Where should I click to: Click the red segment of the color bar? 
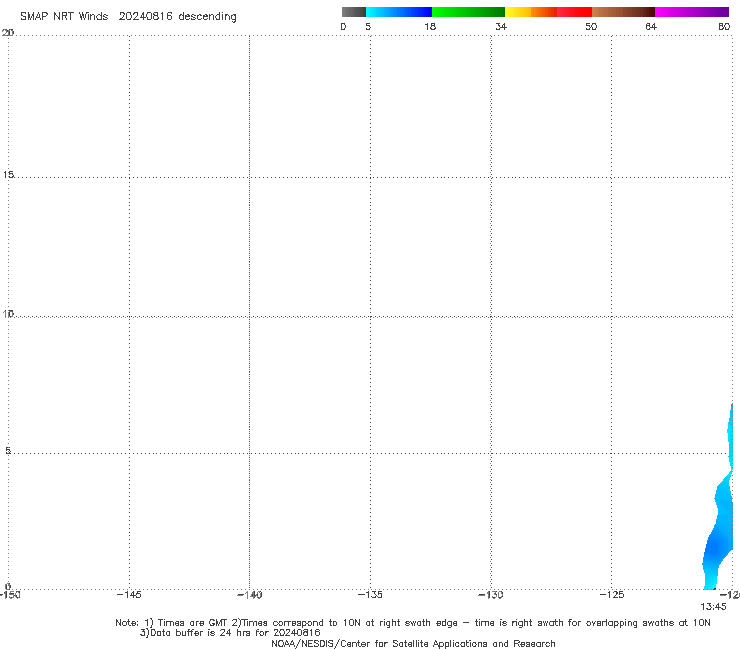click(574, 12)
